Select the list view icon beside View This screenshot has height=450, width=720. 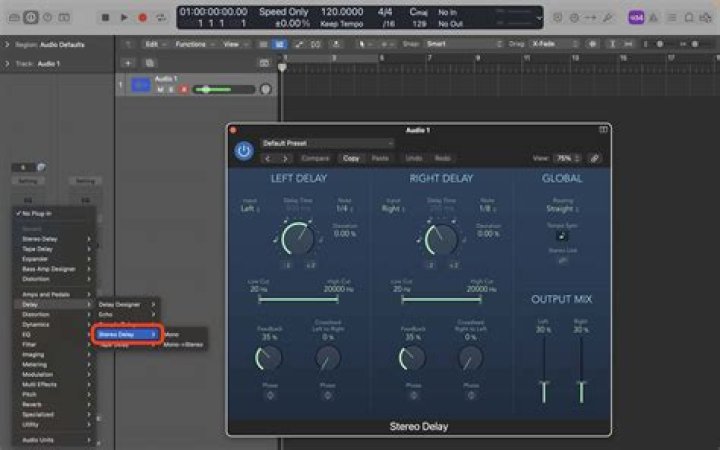pos(264,44)
